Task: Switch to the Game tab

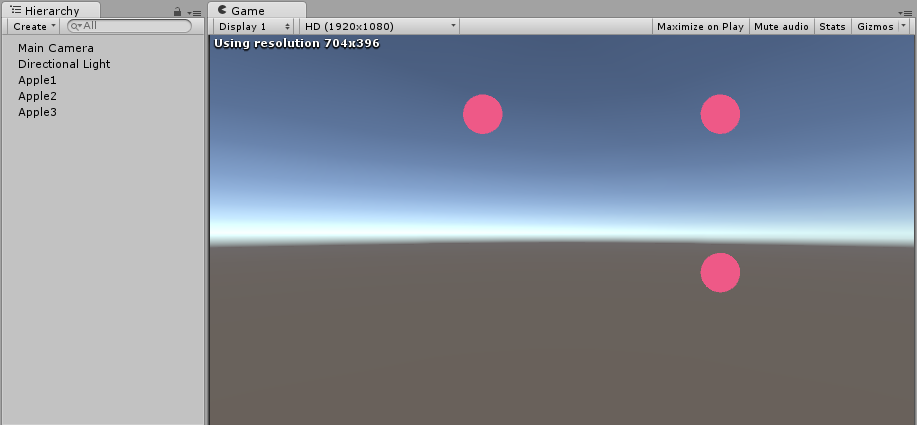Action: click(x=256, y=11)
